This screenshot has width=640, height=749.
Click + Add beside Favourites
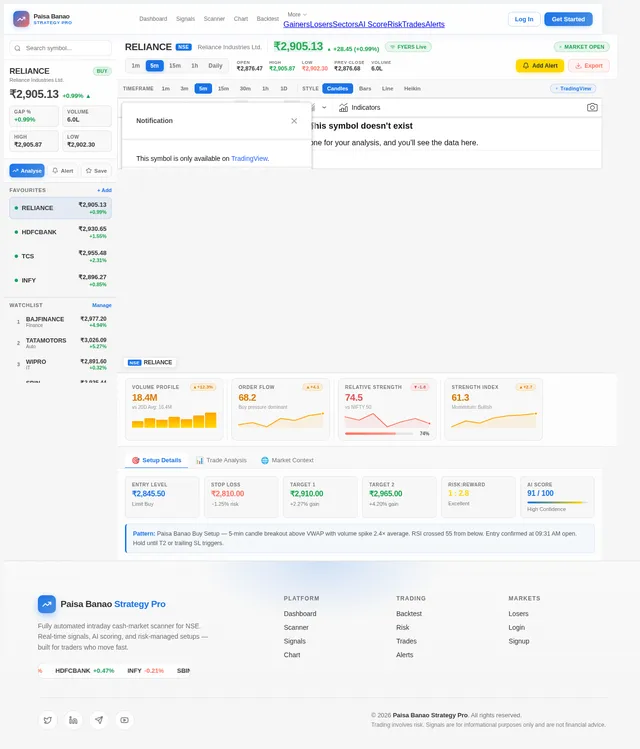(x=104, y=190)
